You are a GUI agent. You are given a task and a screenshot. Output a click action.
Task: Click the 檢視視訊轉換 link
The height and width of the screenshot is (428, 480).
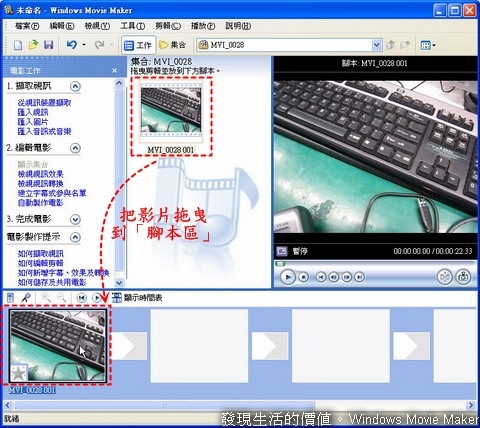point(40,183)
